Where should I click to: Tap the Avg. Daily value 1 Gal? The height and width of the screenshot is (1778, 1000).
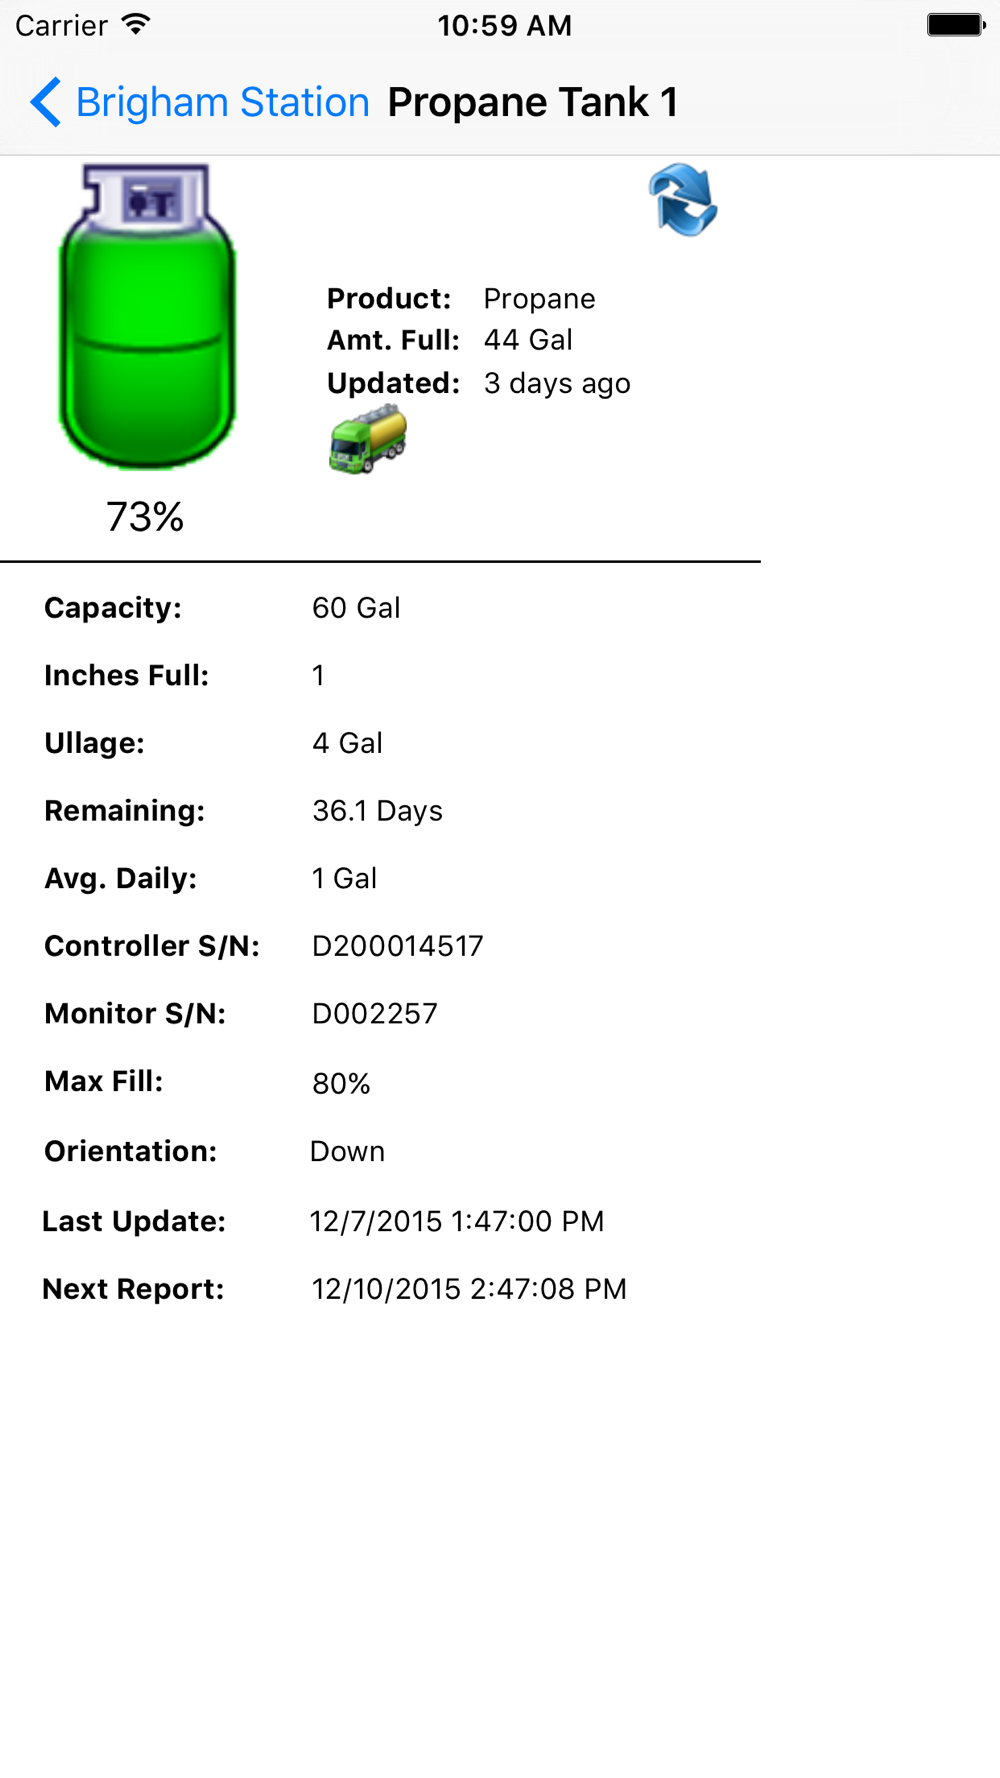(344, 878)
